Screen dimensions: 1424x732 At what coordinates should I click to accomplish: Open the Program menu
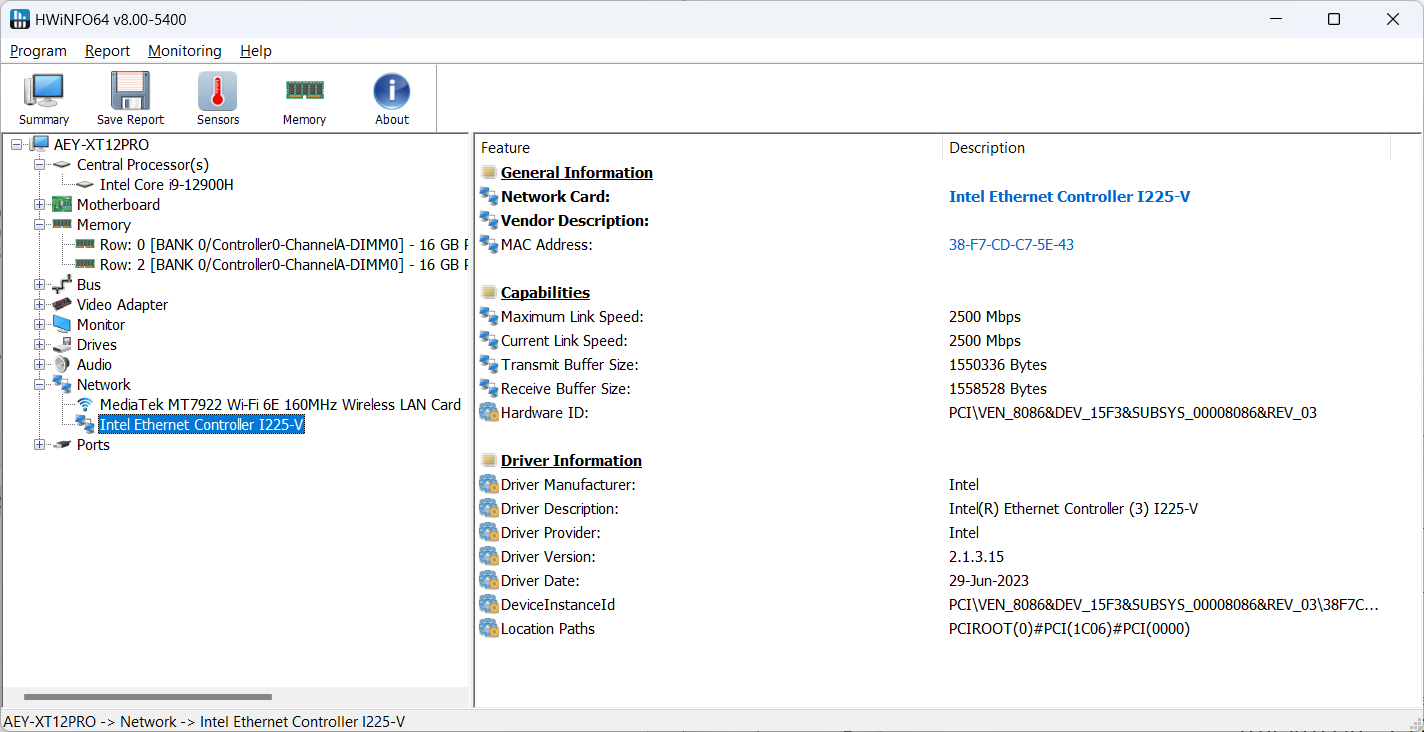tap(38, 51)
